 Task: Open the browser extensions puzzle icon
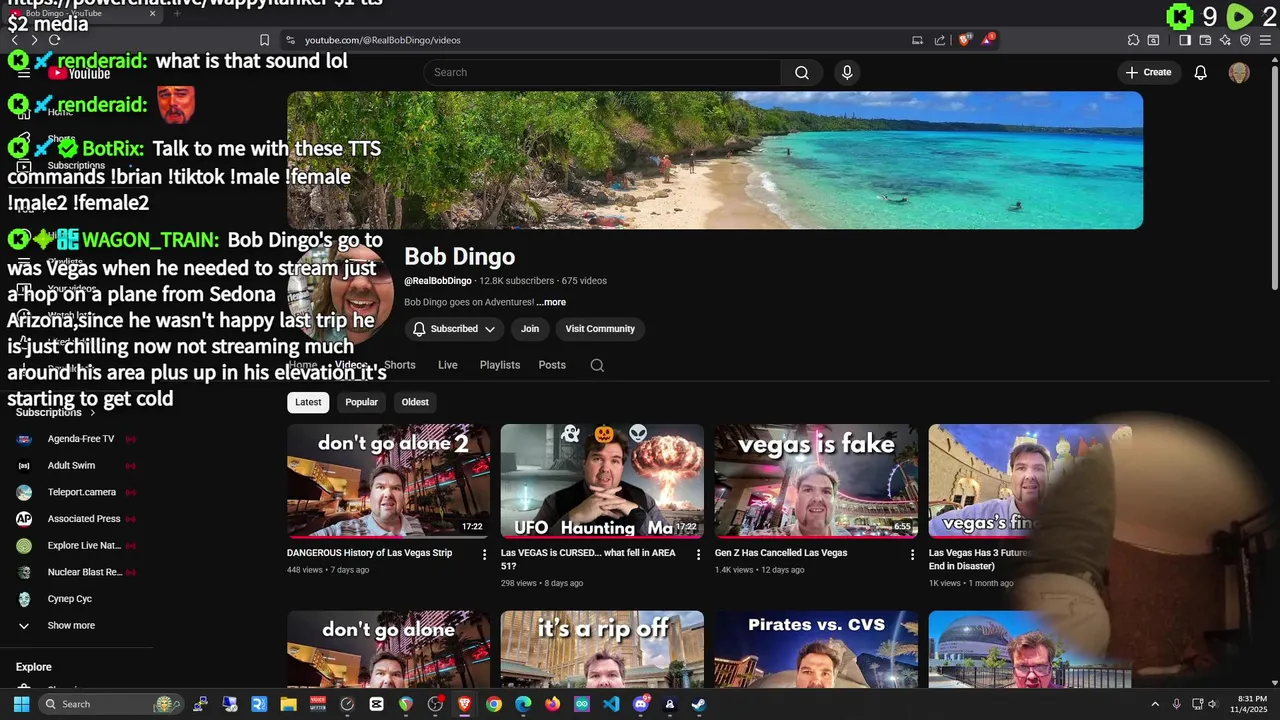coord(1133,40)
